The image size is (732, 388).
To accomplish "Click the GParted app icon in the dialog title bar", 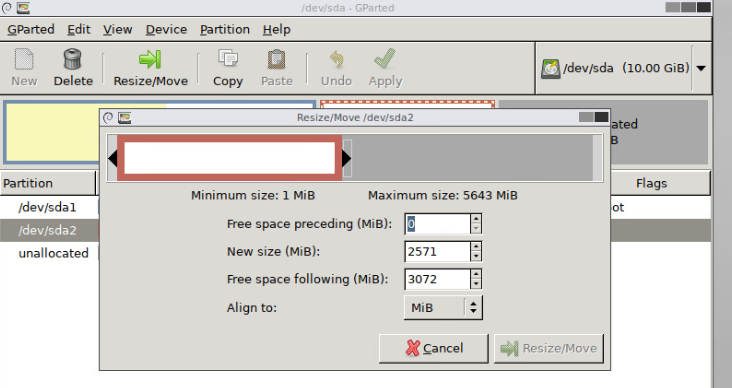I will click(125, 118).
